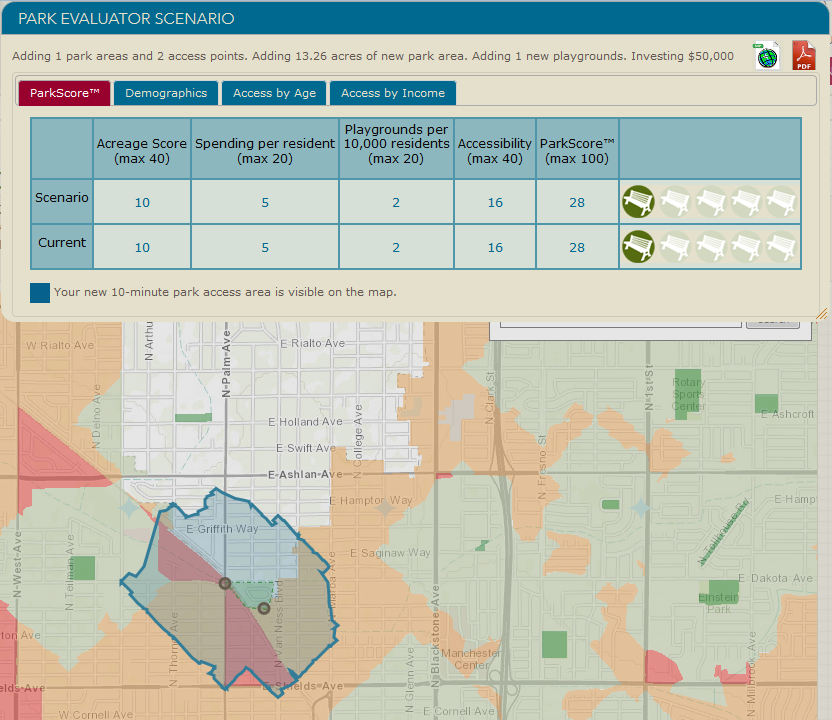Click the filled green bench in Scenario row
Image resolution: width=832 pixels, height=720 pixels.
(x=638, y=202)
